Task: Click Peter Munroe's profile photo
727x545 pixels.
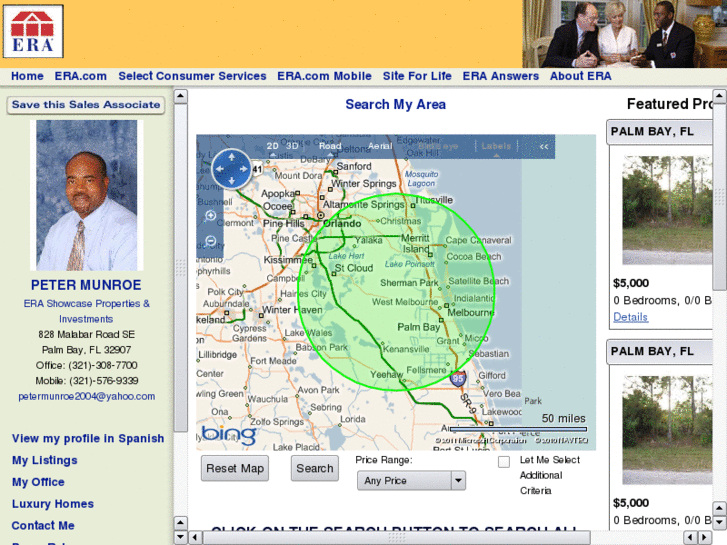Action: 86,196
